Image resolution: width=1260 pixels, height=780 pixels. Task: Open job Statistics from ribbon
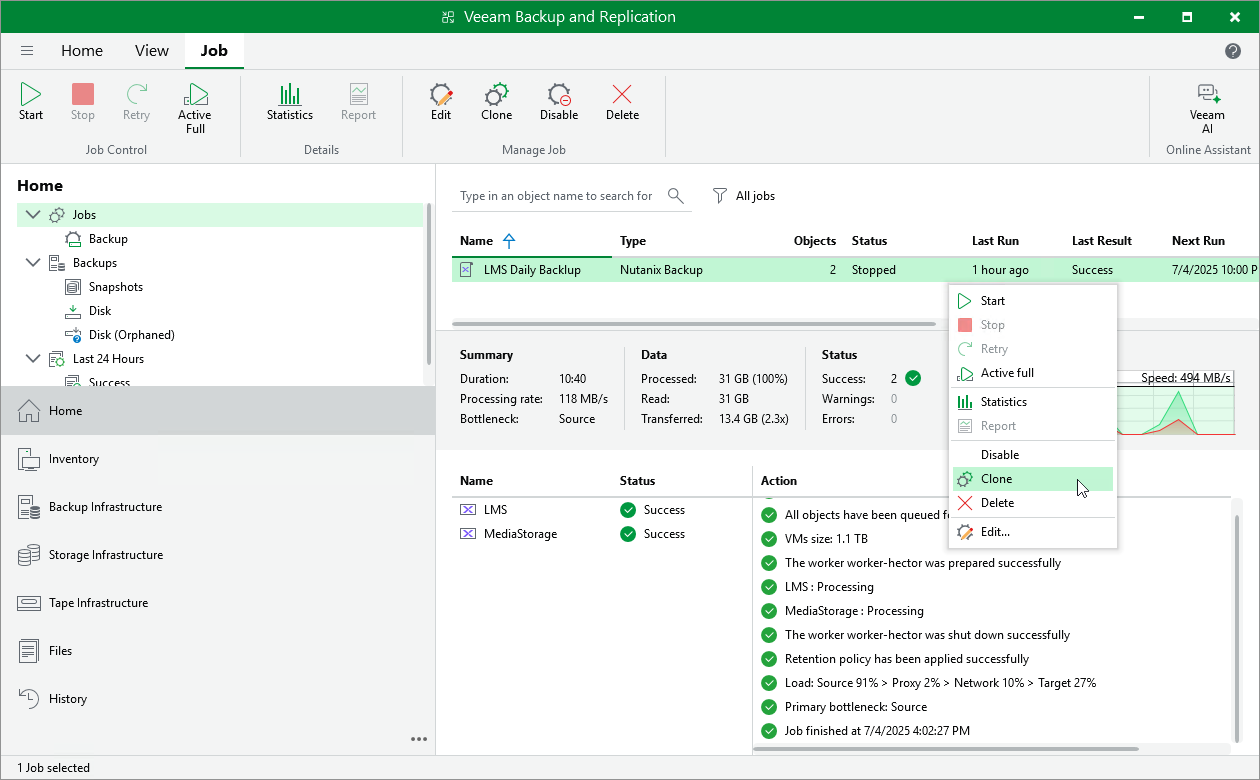point(290,102)
